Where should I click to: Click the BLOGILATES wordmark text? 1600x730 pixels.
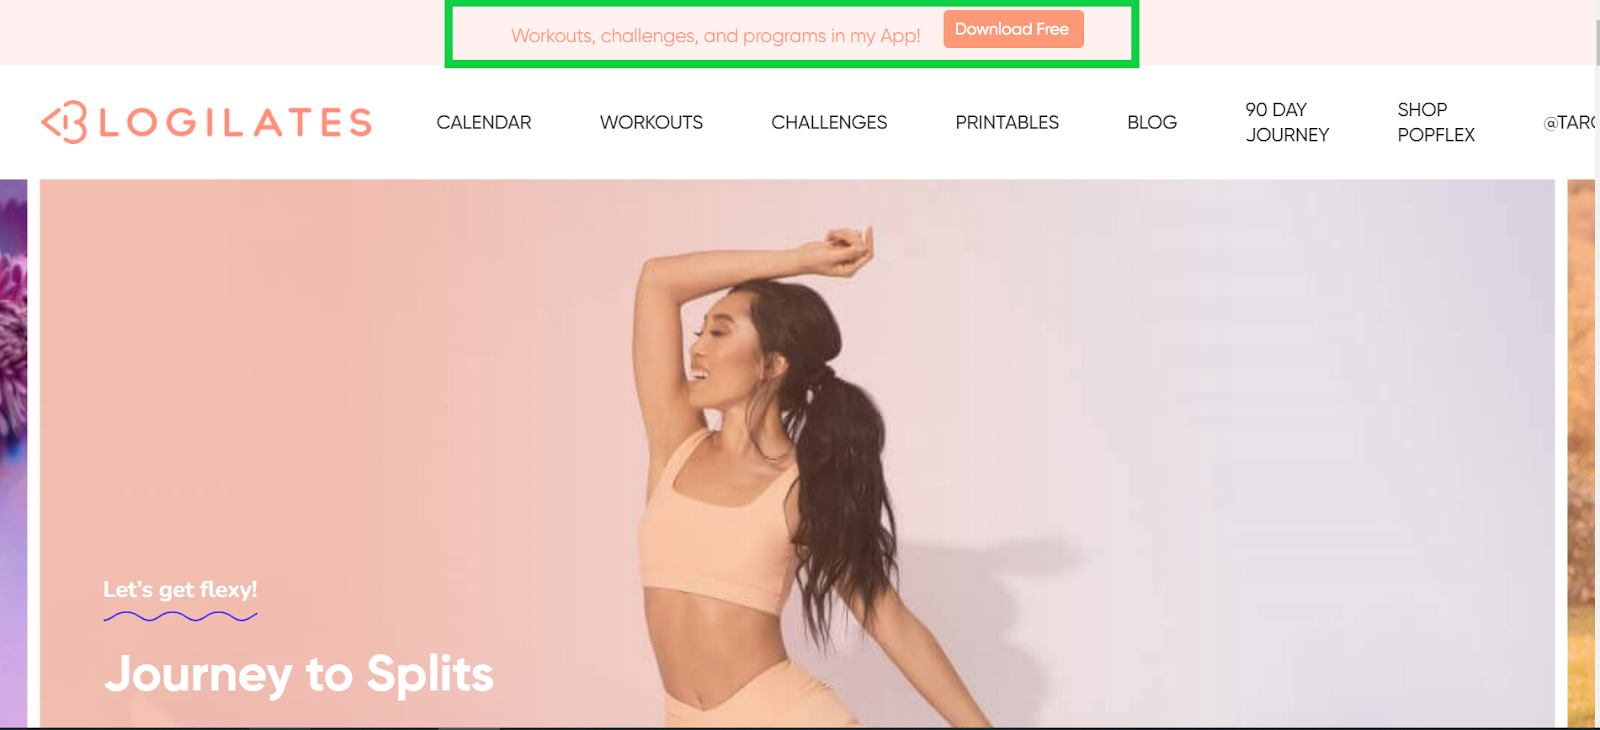click(x=235, y=122)
